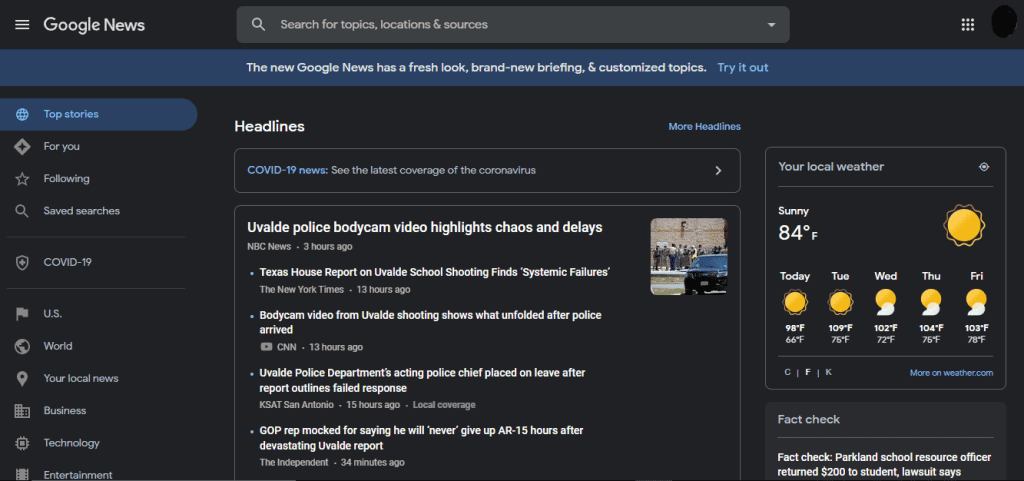
Task: Click the Technology chip icon
Action: tap(22, 443)
